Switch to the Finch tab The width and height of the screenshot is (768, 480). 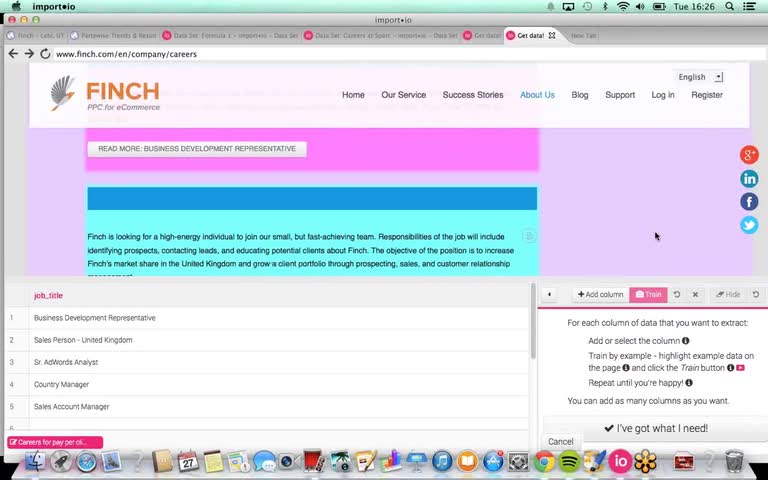tap(37, 35)
